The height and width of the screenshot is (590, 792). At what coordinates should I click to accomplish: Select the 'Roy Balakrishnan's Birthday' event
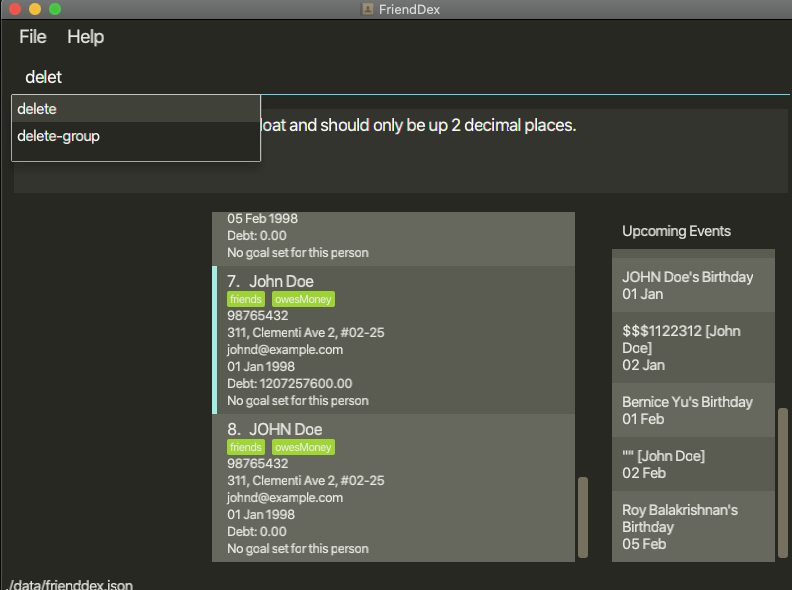click(693, 527)
